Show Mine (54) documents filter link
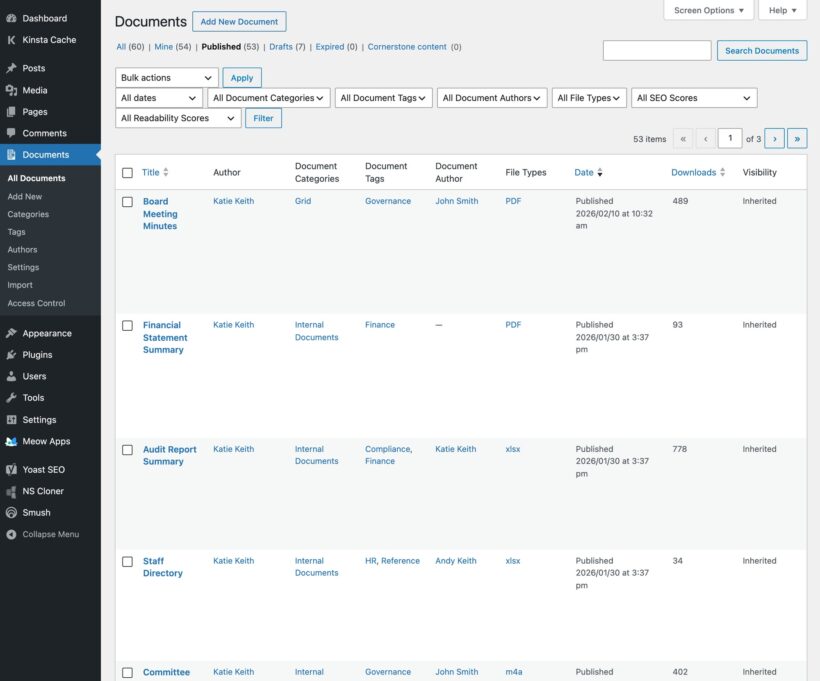820x681 pixels. [173, 47]
